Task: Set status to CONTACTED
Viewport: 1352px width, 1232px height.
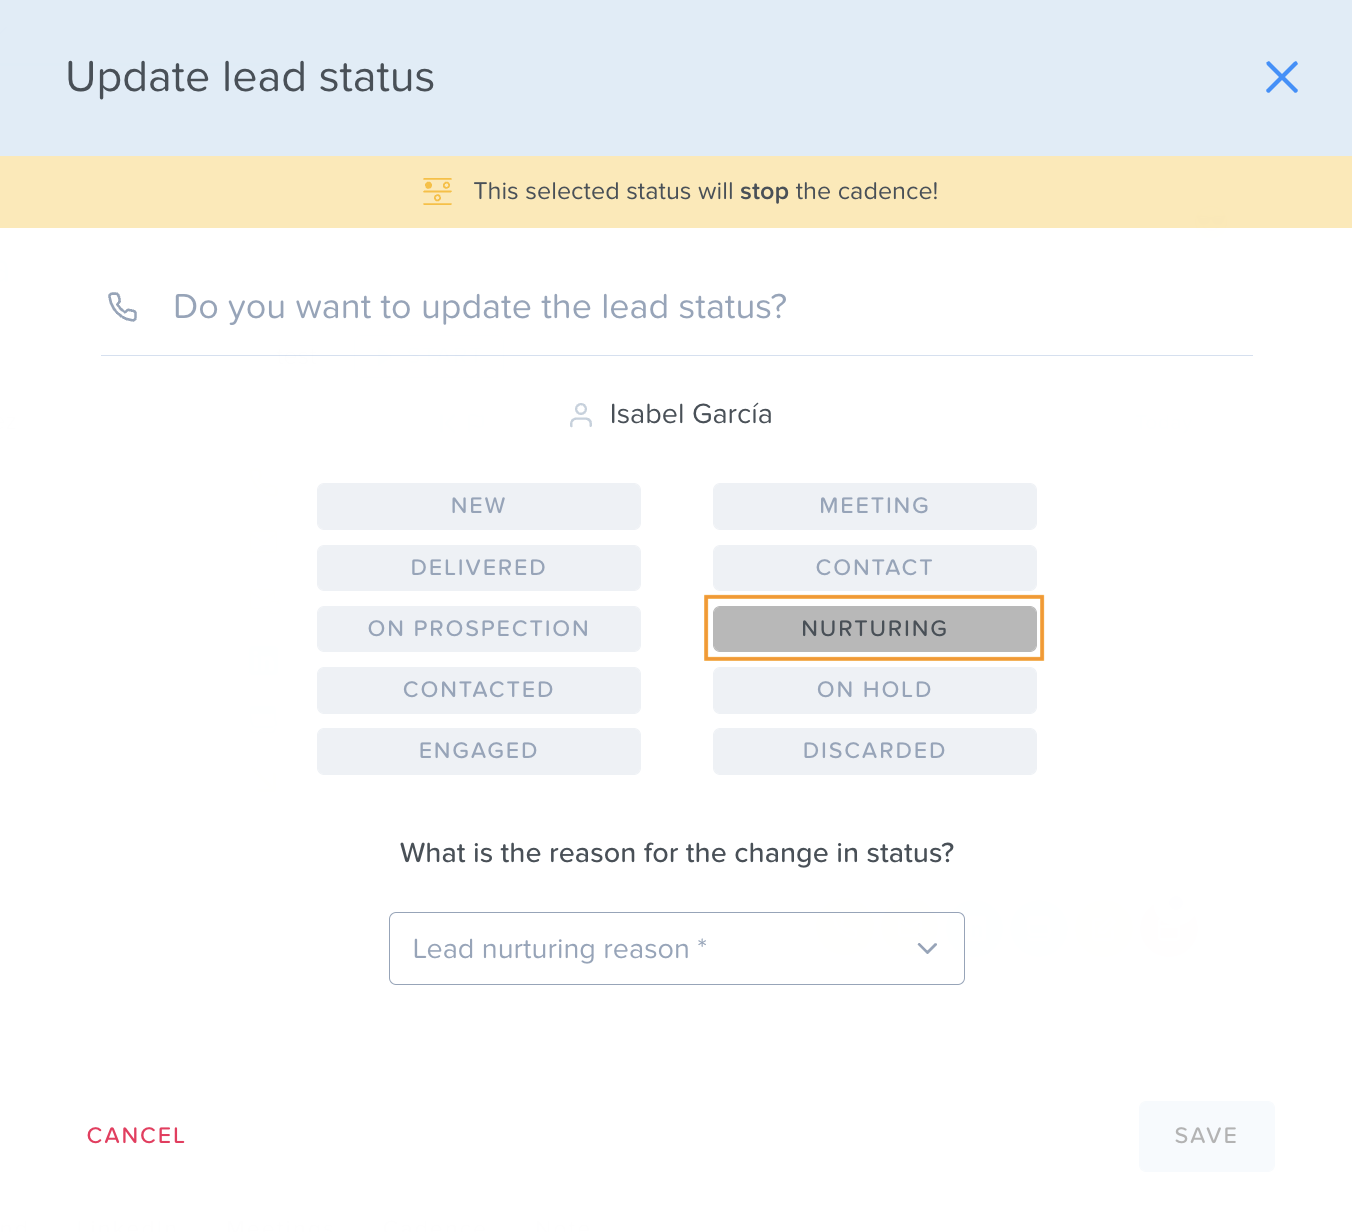Action: tap(479, 690)
